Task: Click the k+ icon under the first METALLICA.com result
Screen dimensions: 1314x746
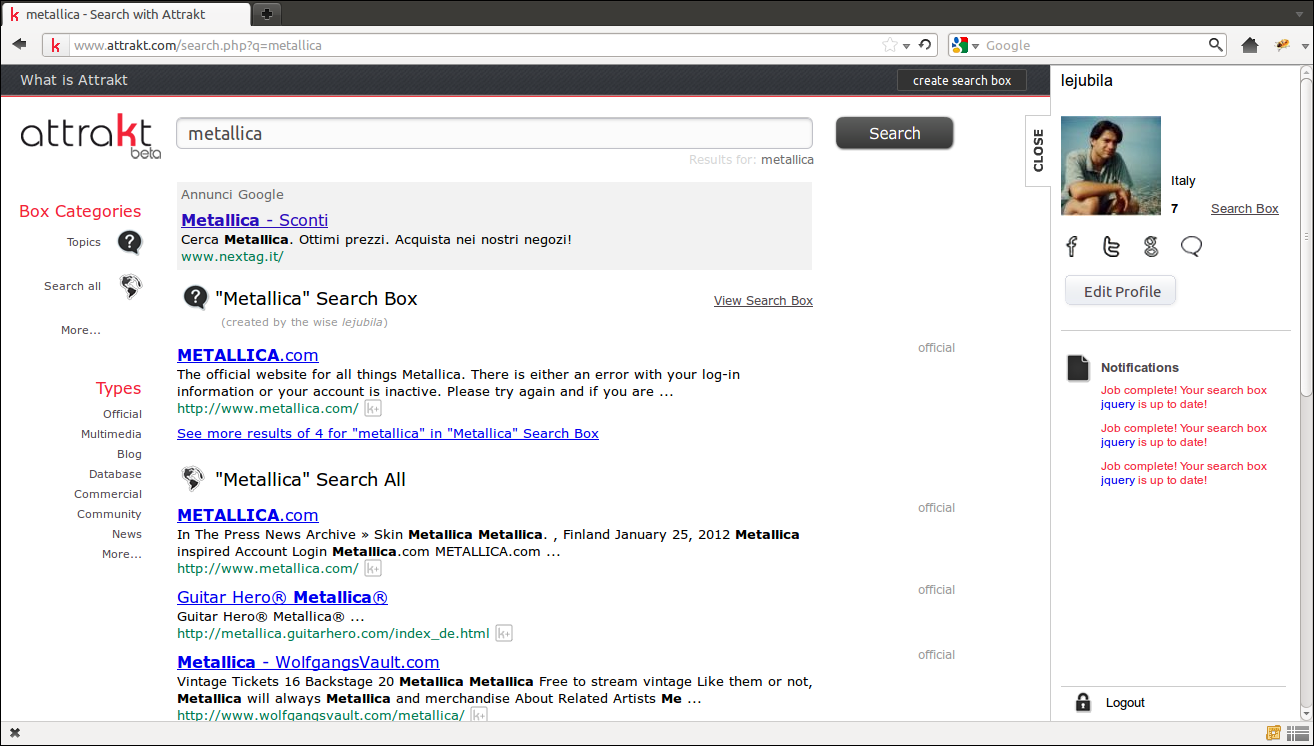Action: 372,408
